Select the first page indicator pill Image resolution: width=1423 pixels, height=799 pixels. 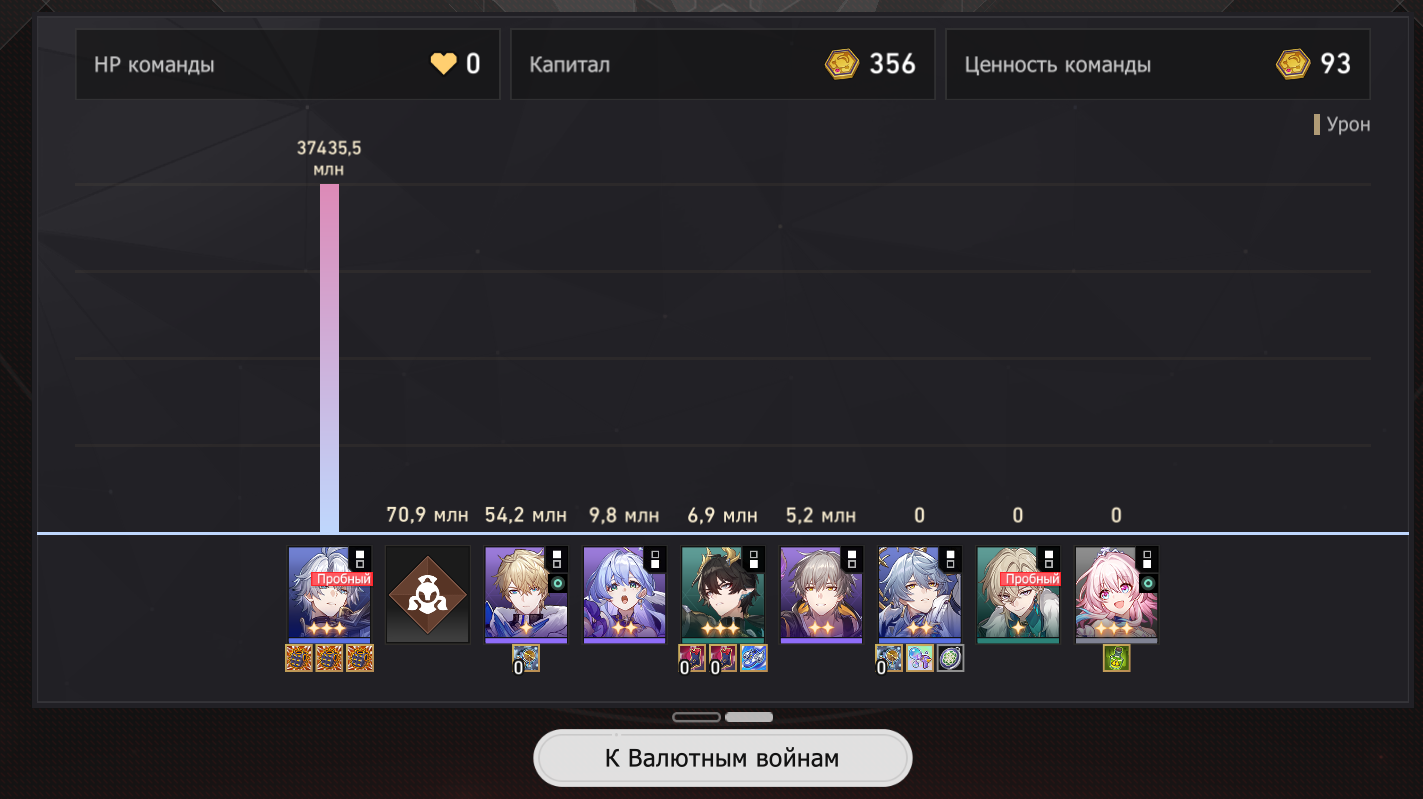(696, 717)
